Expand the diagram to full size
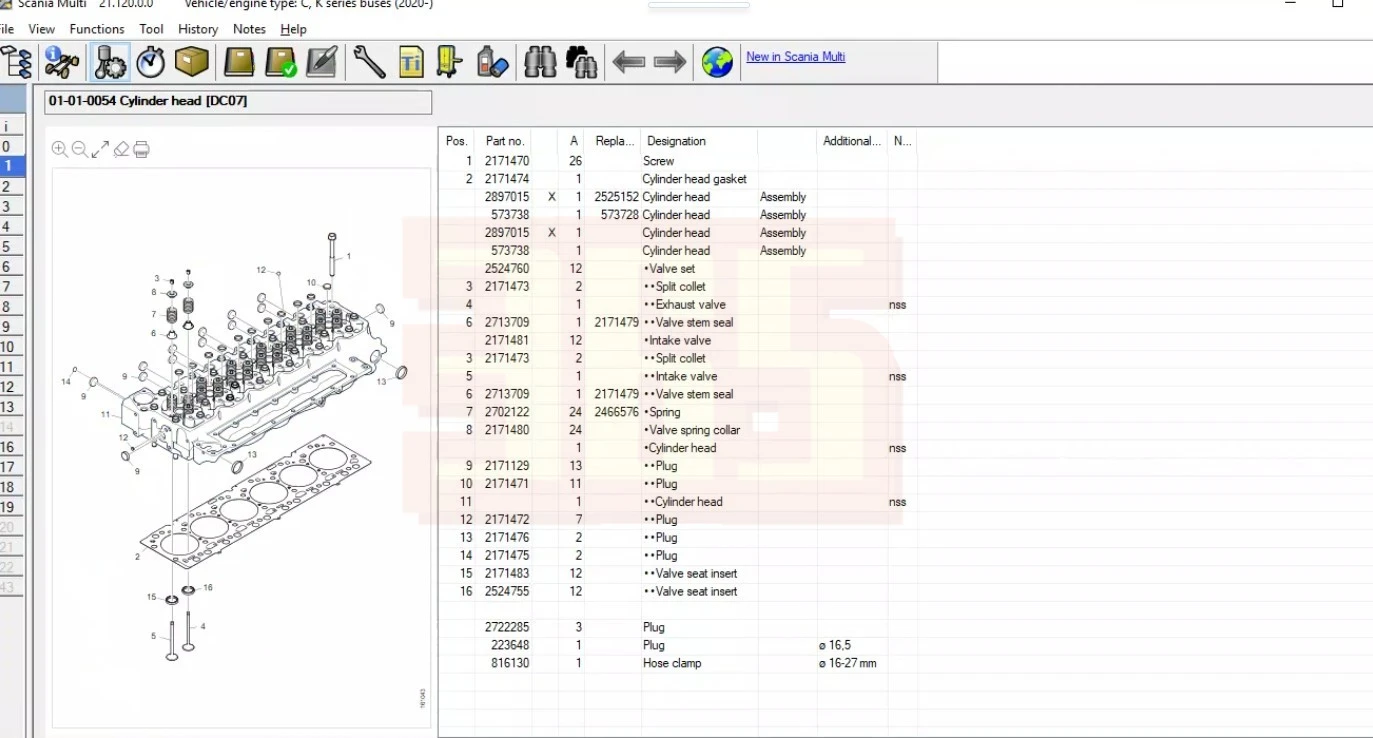Image resolution: width=1373 pixels, height=738 pixels. coord(100,149)
